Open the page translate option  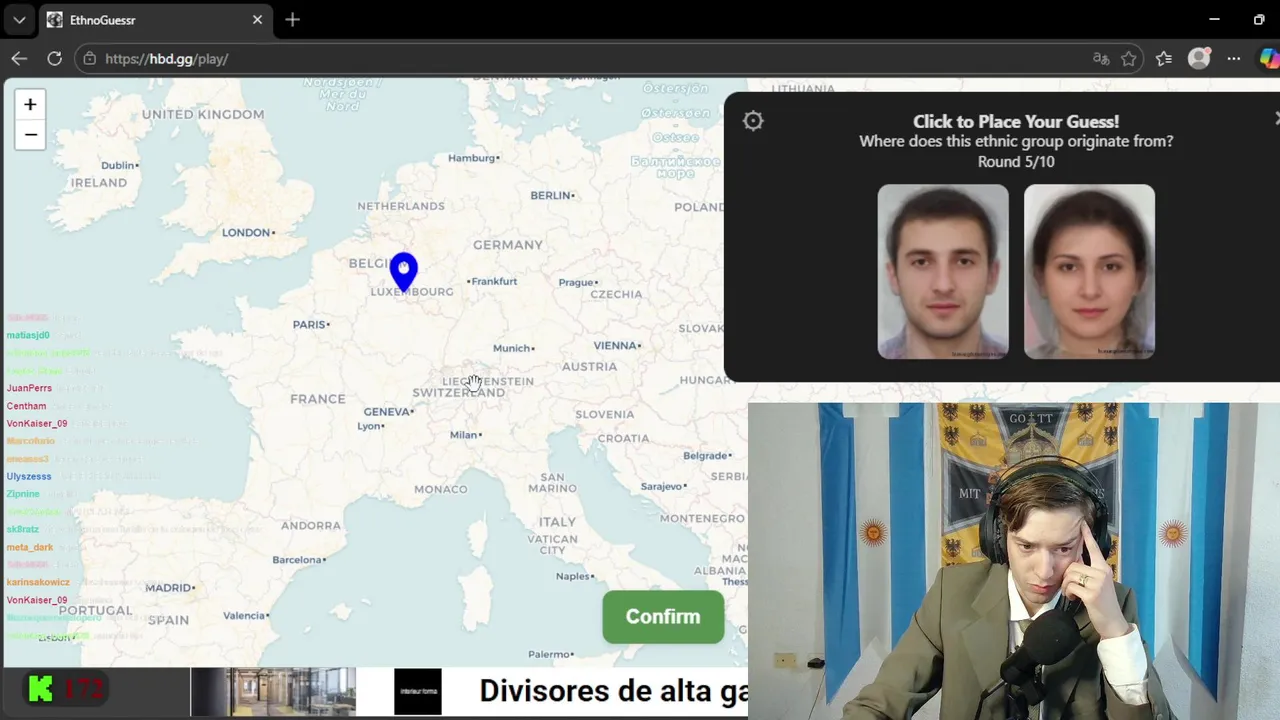coord(1101,59)
